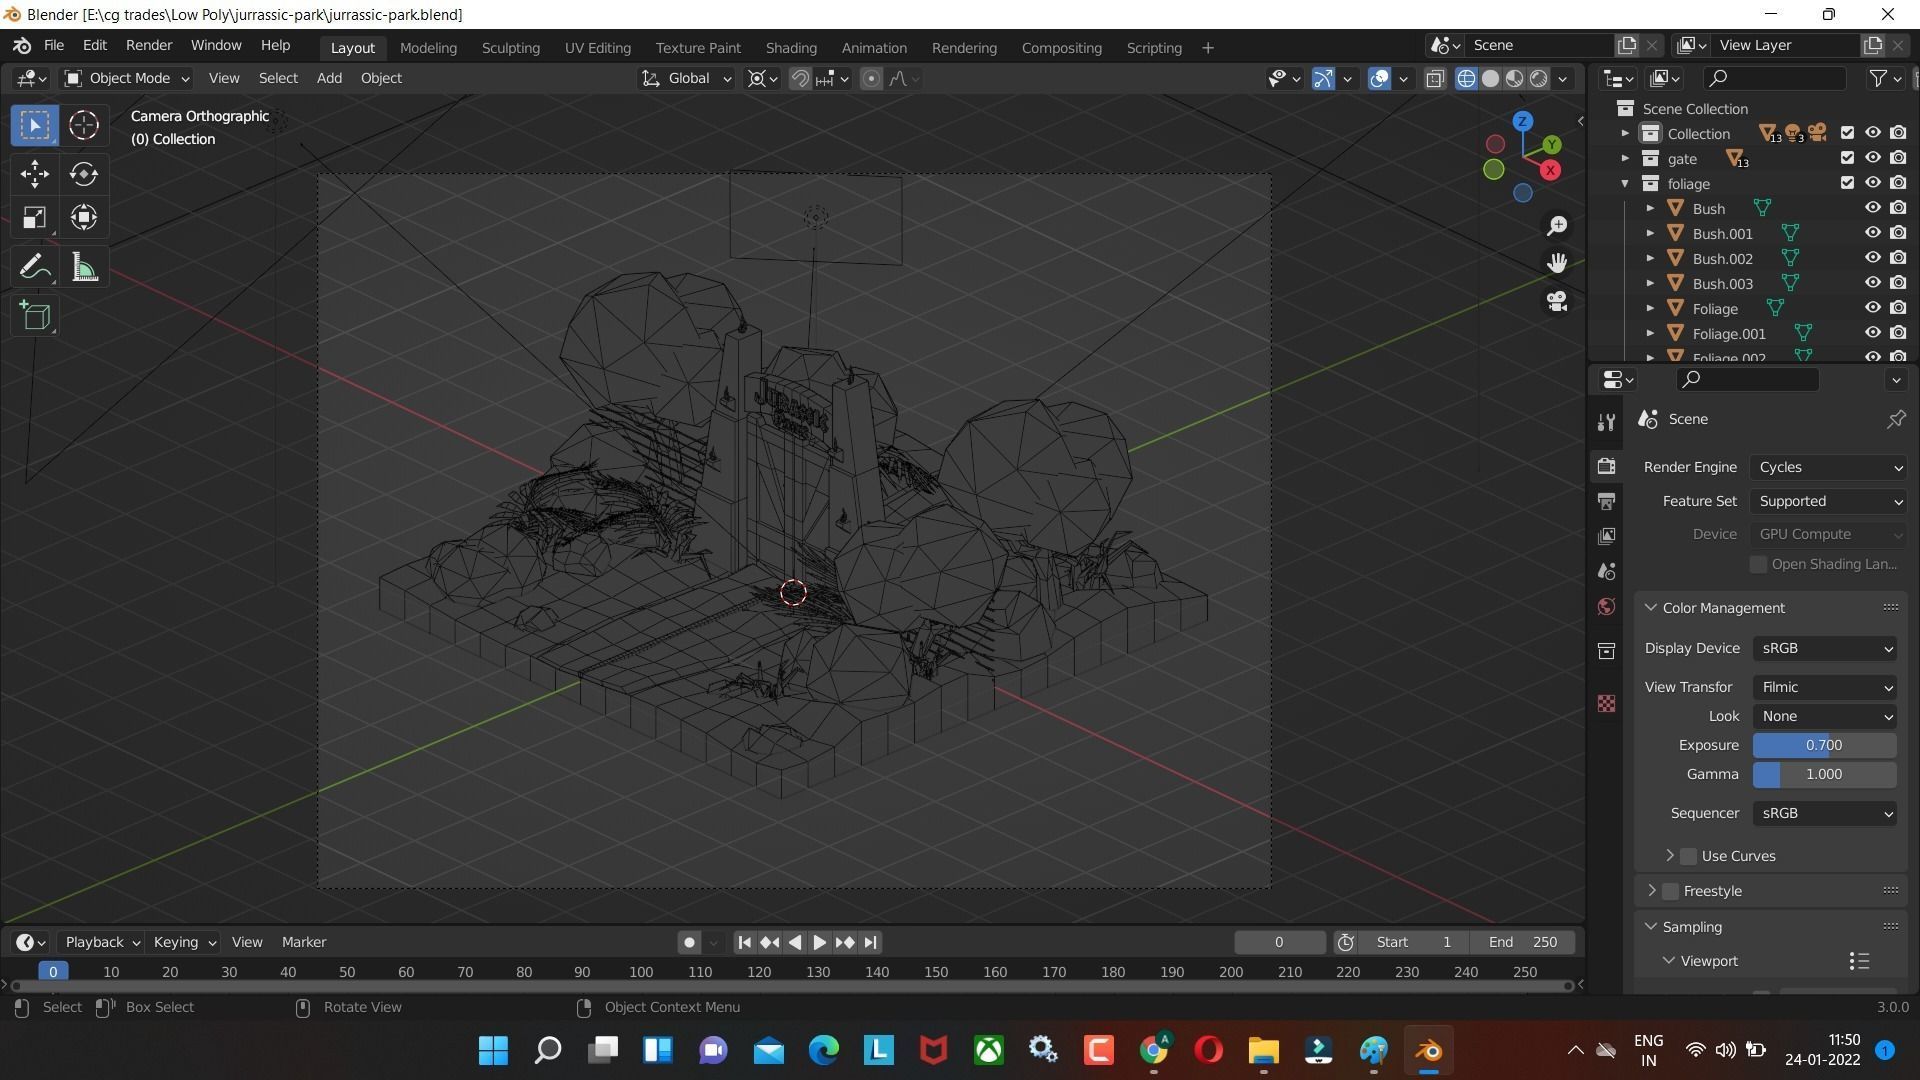Switch to wireframe viewport shading

pos(1466,79)
